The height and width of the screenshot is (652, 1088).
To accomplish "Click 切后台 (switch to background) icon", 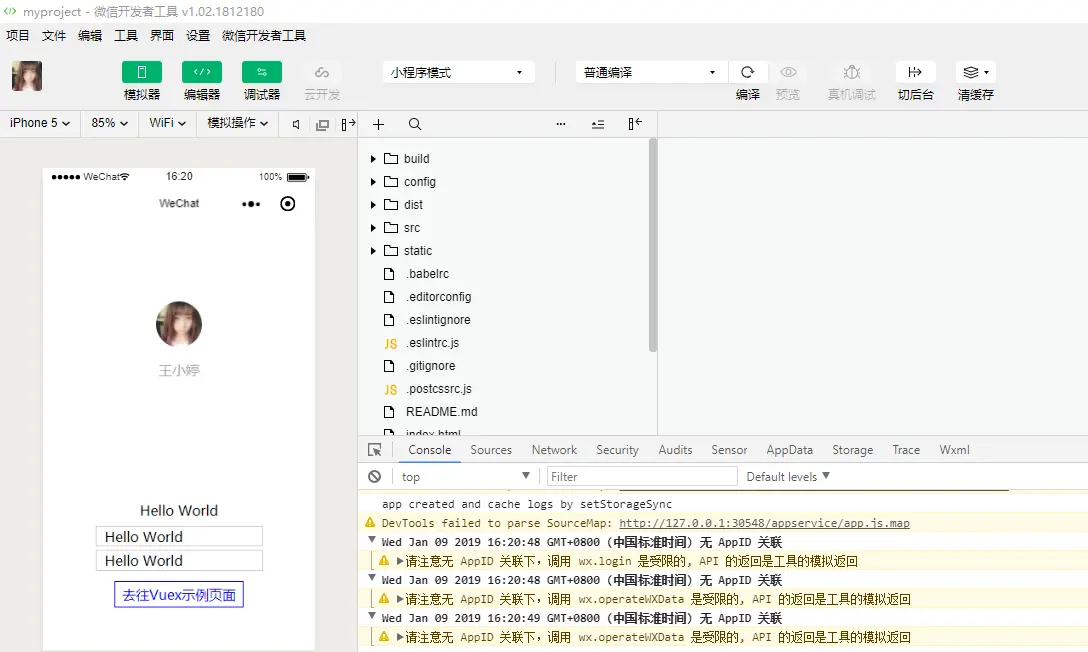I will click(914, 72).
